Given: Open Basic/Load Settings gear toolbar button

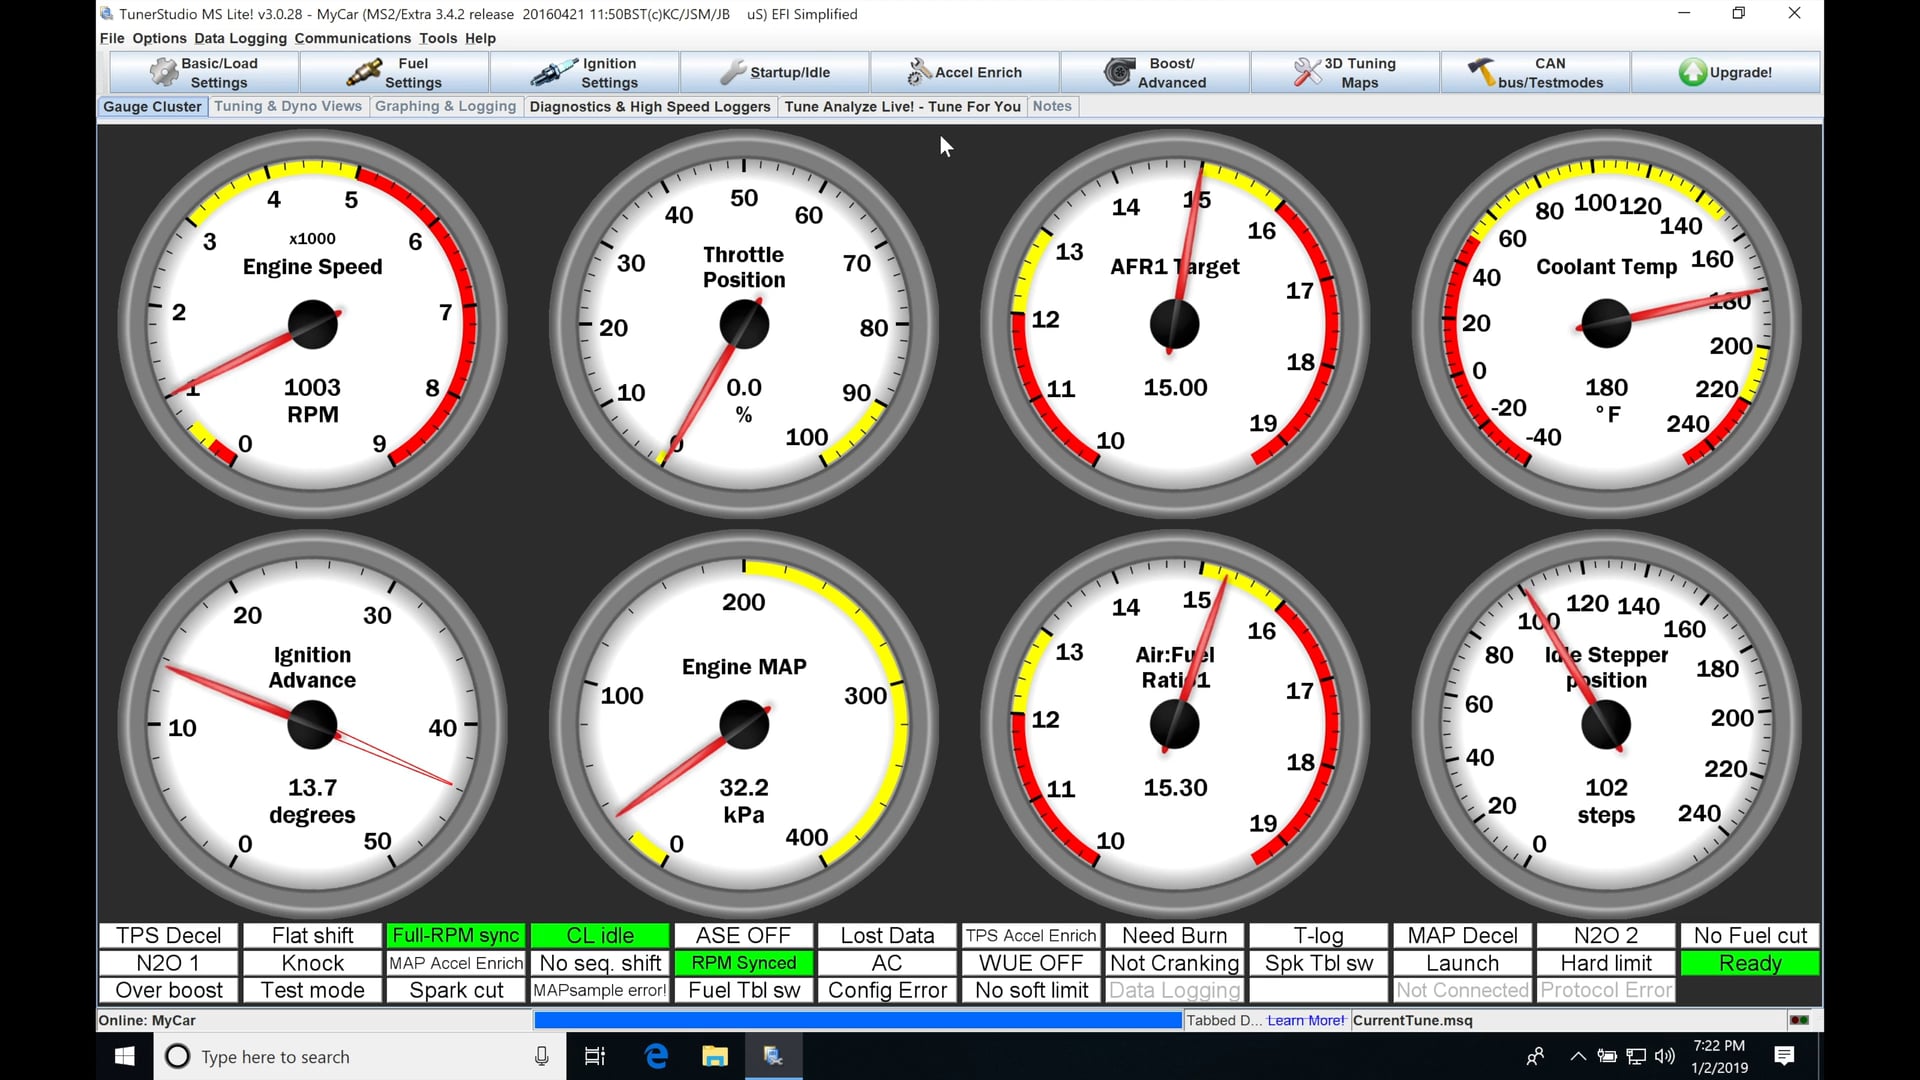Looking at the screenshot, I should (x=204, y=72).
